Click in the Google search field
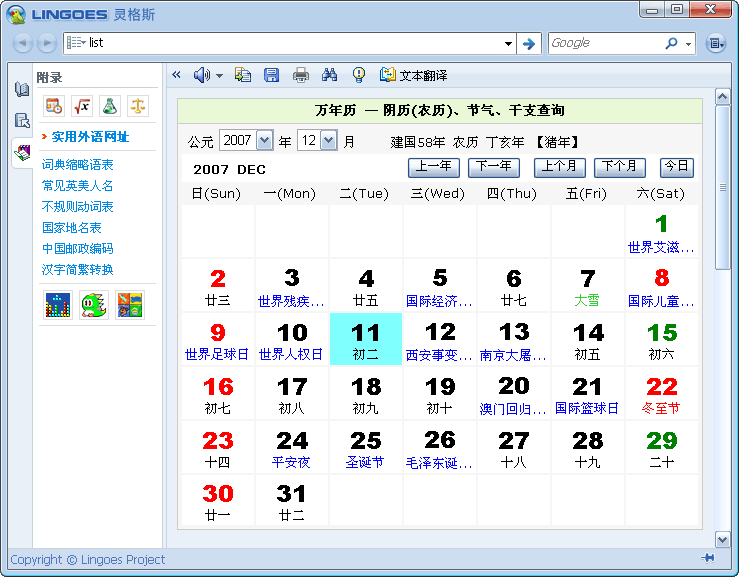739x577 pixels. coord(606,43)
